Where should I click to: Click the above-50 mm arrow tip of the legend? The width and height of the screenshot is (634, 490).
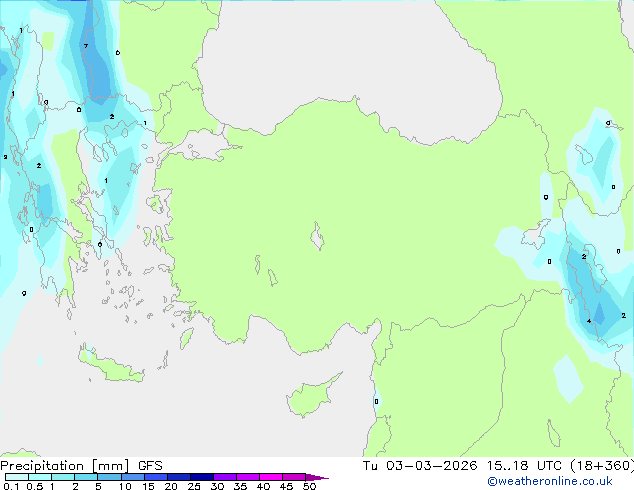(x=317, y=477)
